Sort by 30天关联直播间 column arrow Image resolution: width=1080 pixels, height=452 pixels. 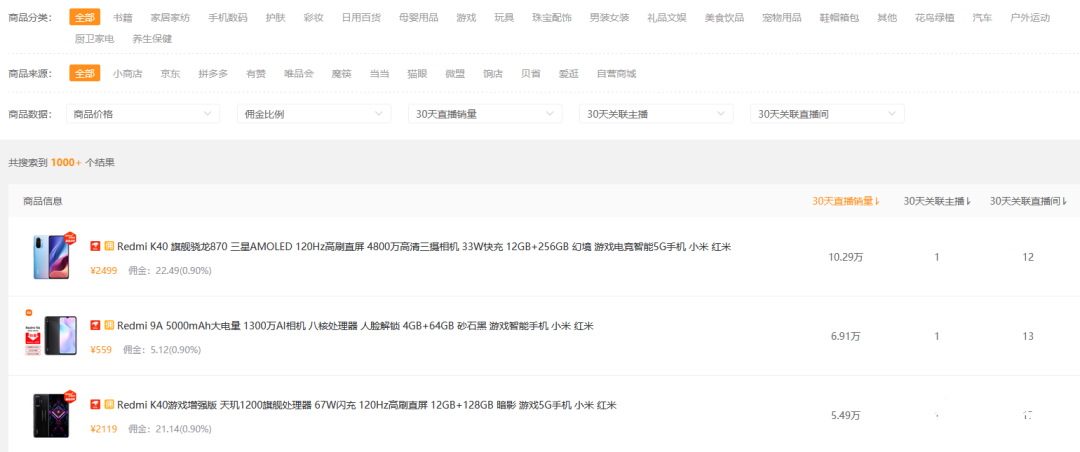[x=1066, y=201]
